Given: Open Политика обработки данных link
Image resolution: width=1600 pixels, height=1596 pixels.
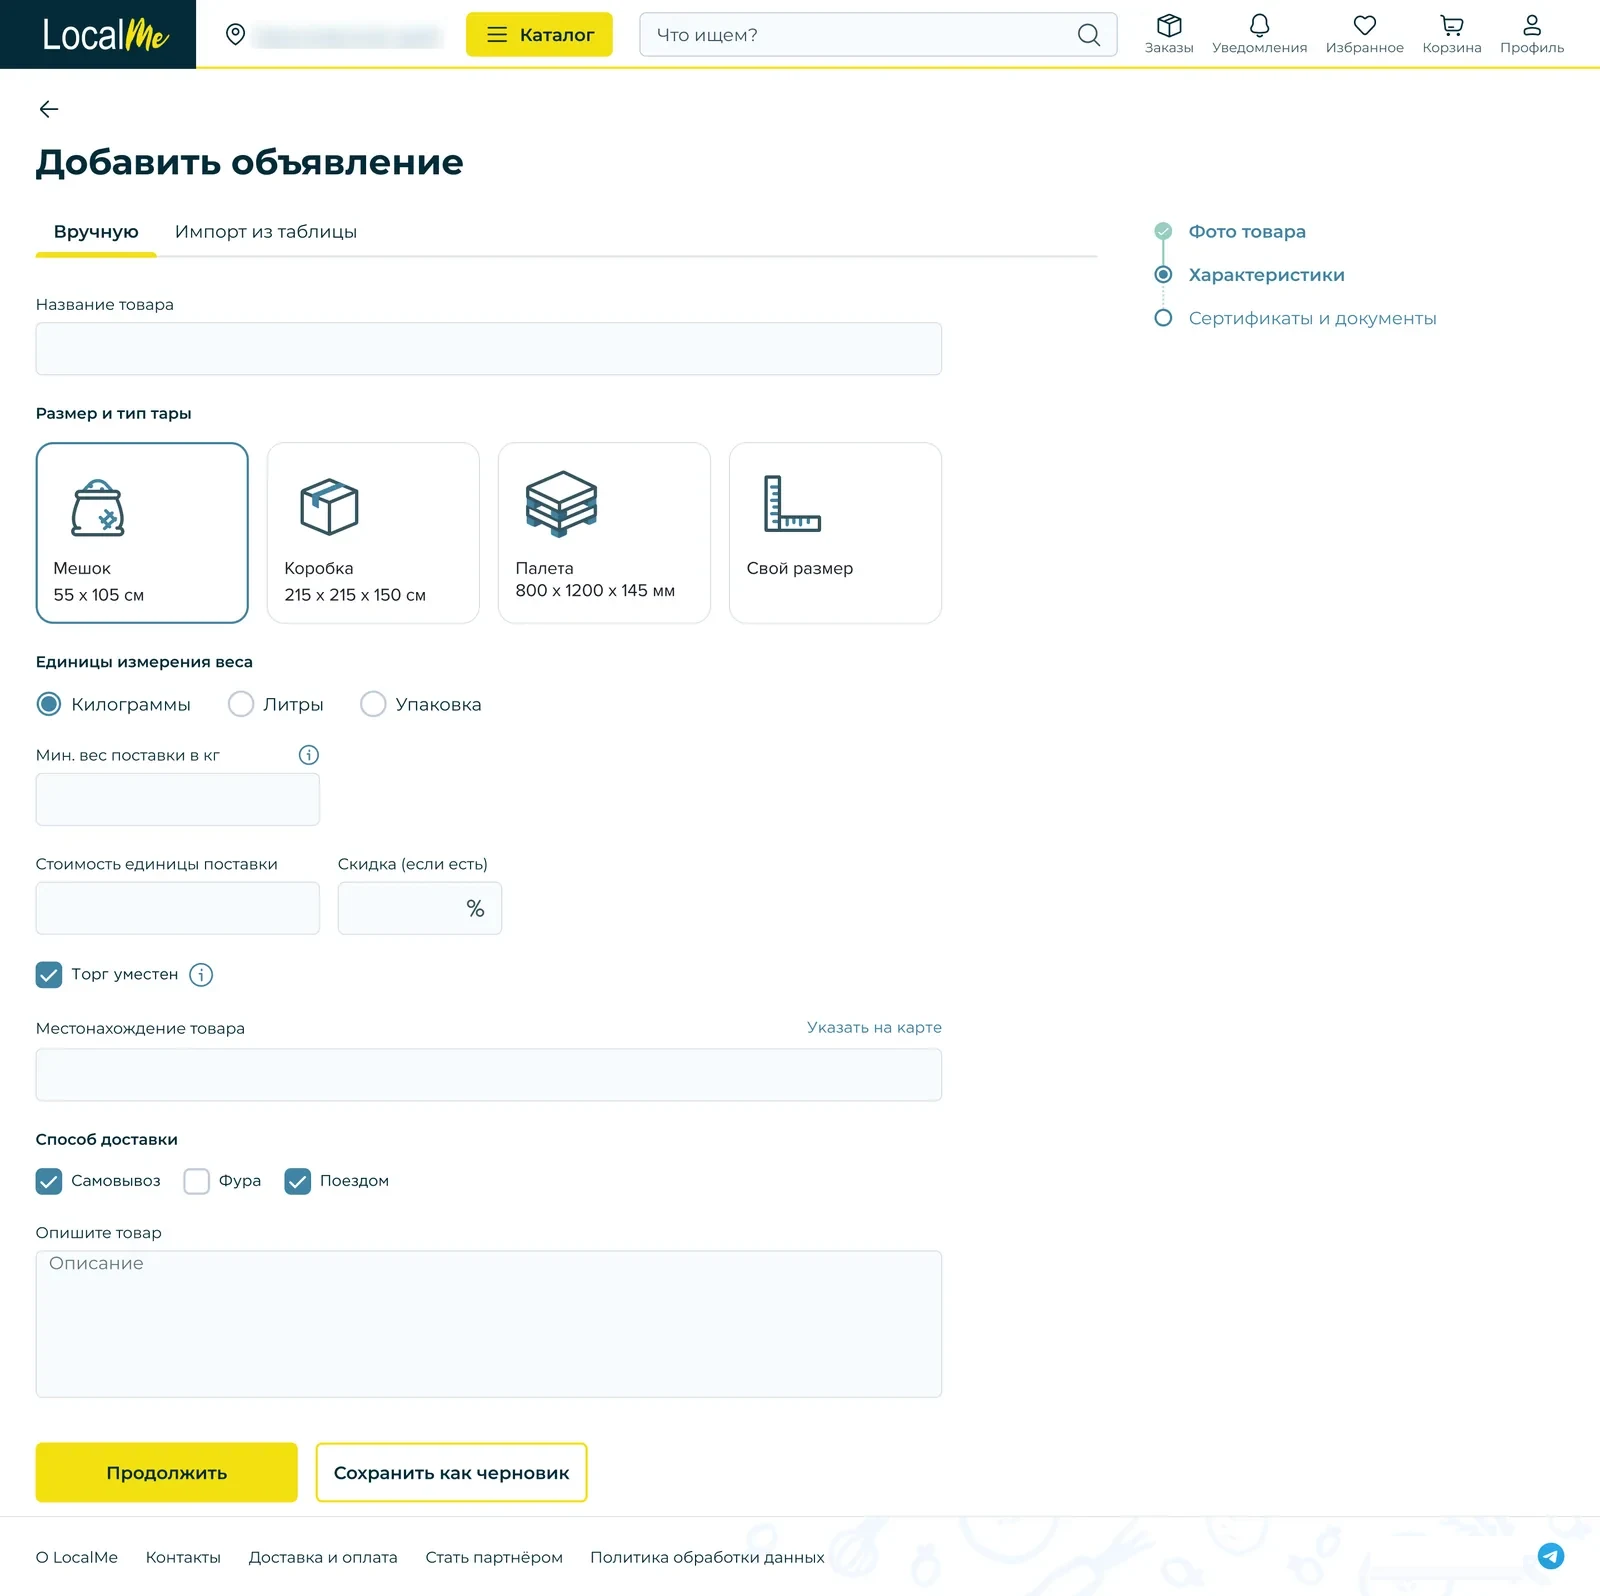Looking at the screenshot, I should (x=707, y=1557).
